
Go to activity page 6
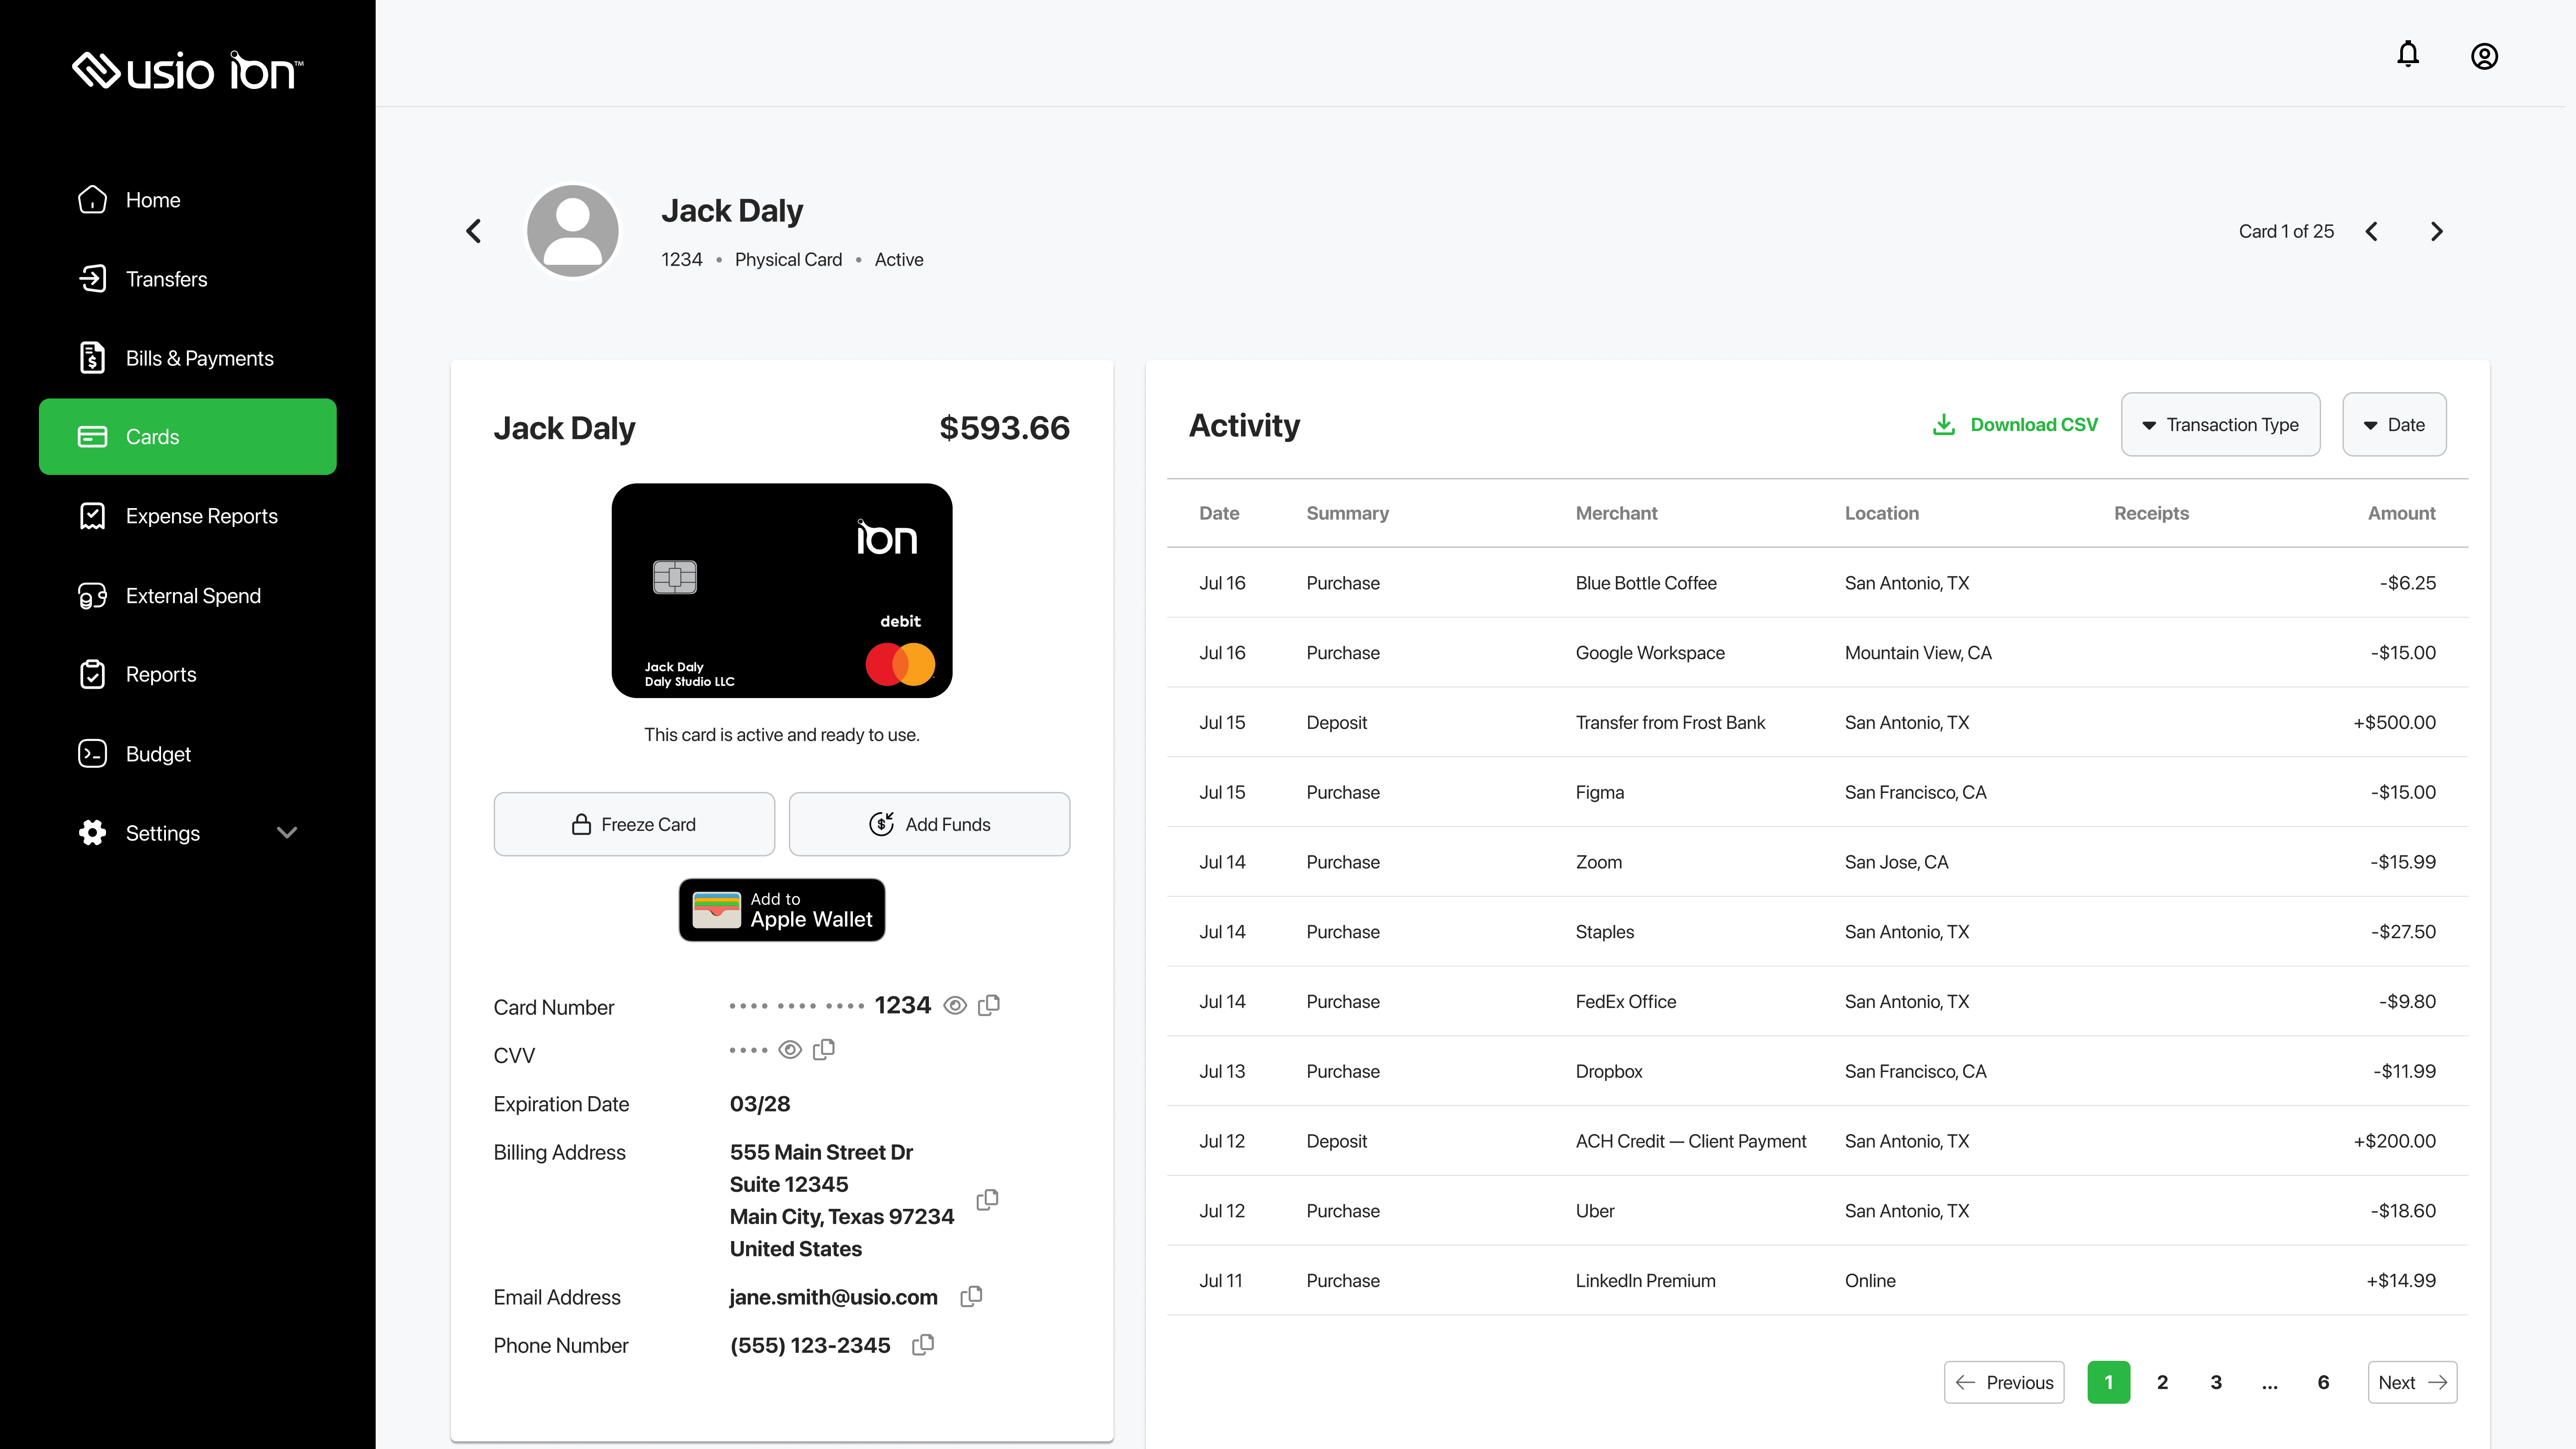click(2323, 1383)
